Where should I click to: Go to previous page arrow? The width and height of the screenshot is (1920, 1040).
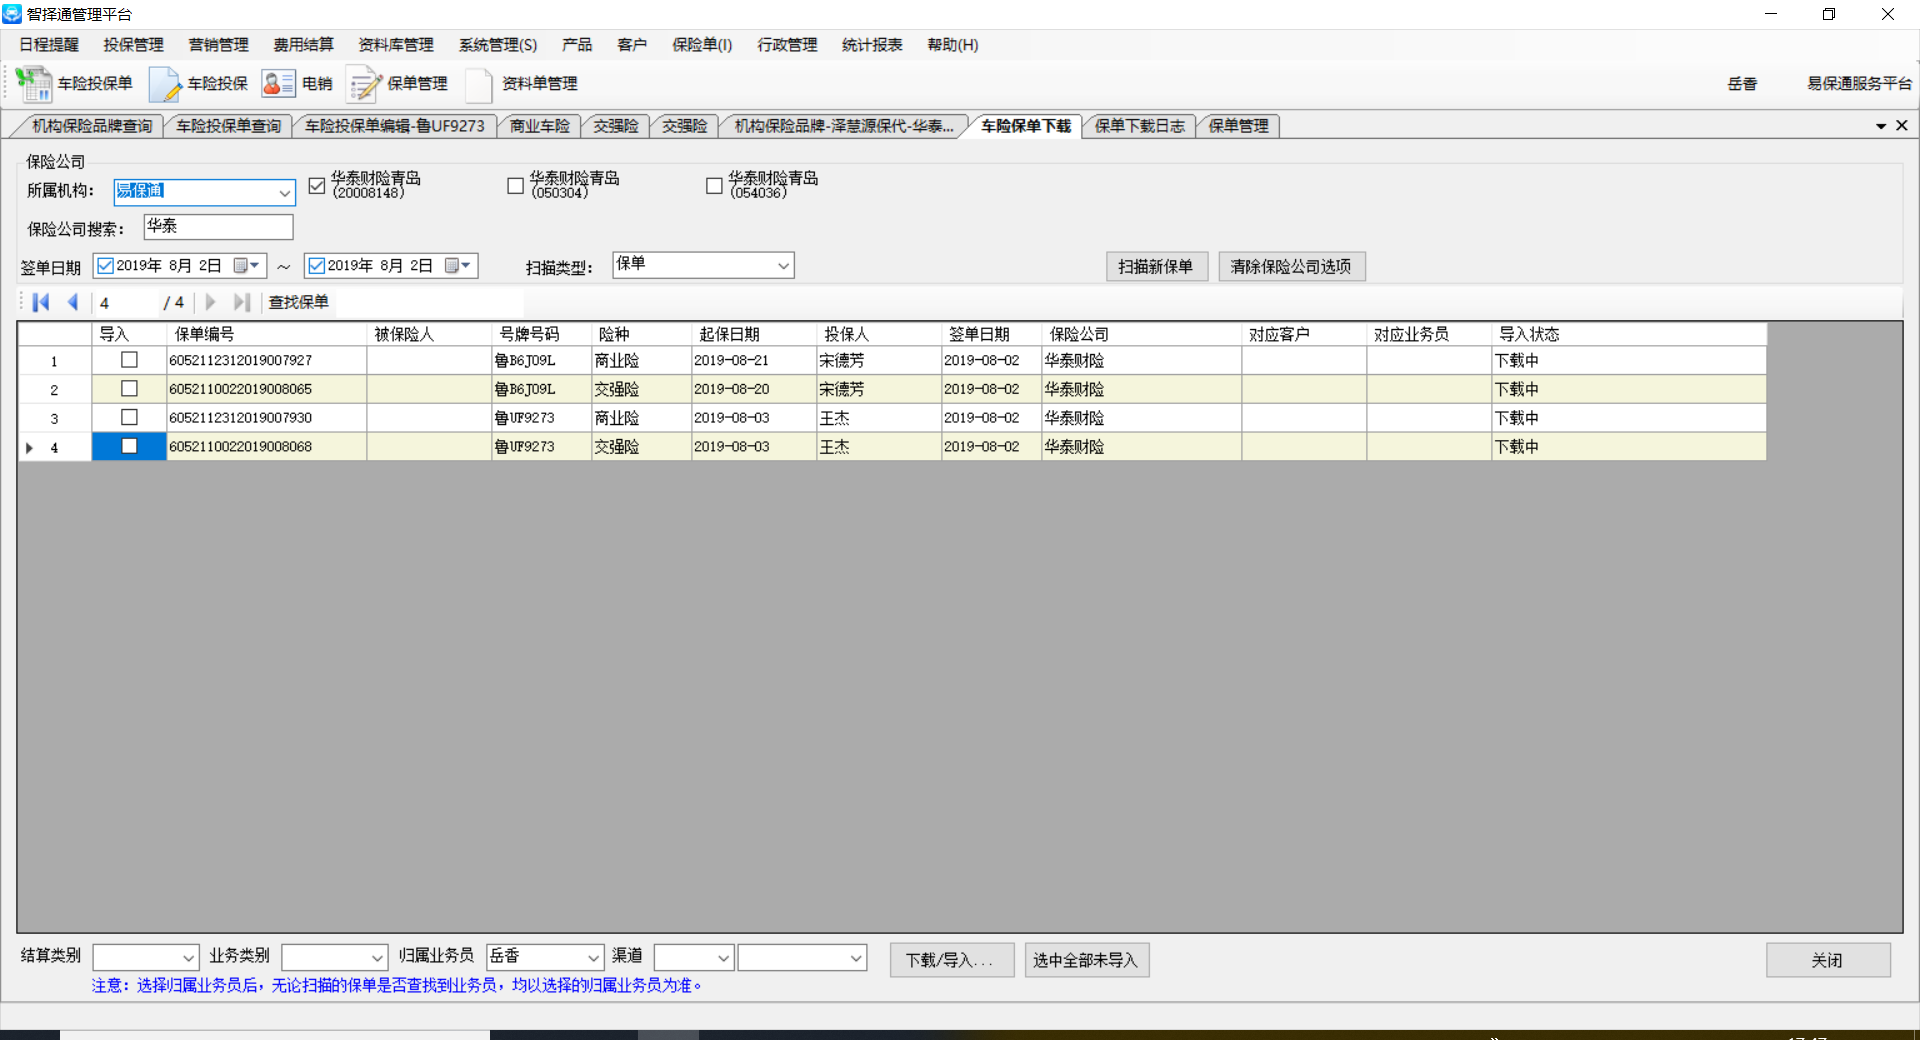click(73, 302)
